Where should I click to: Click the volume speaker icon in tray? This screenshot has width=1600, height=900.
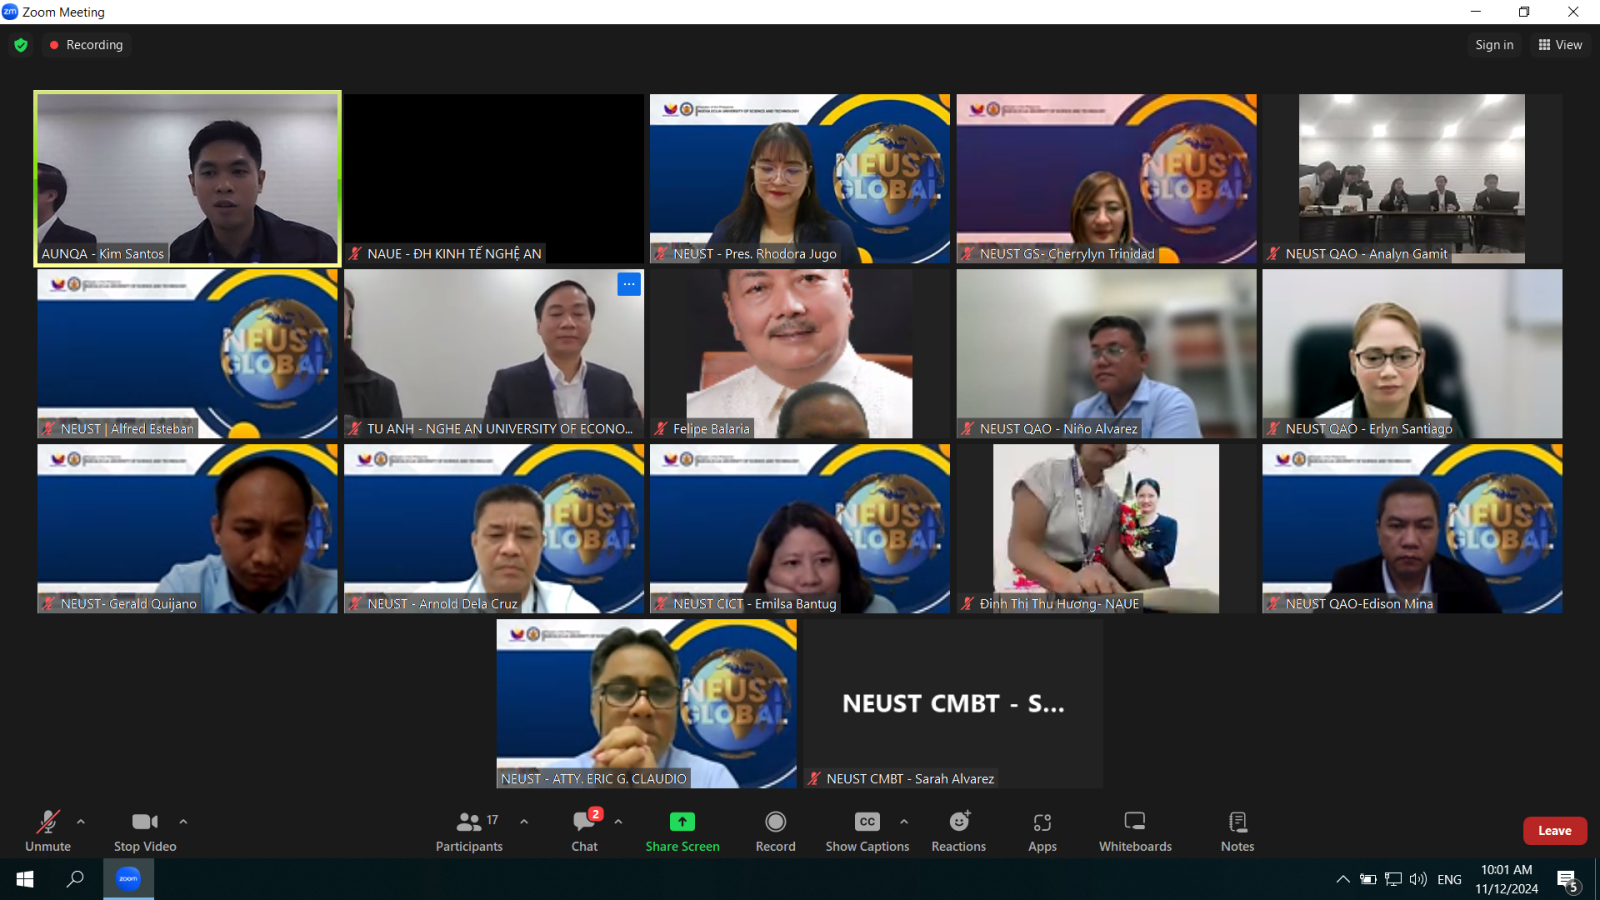[1418, 880]
